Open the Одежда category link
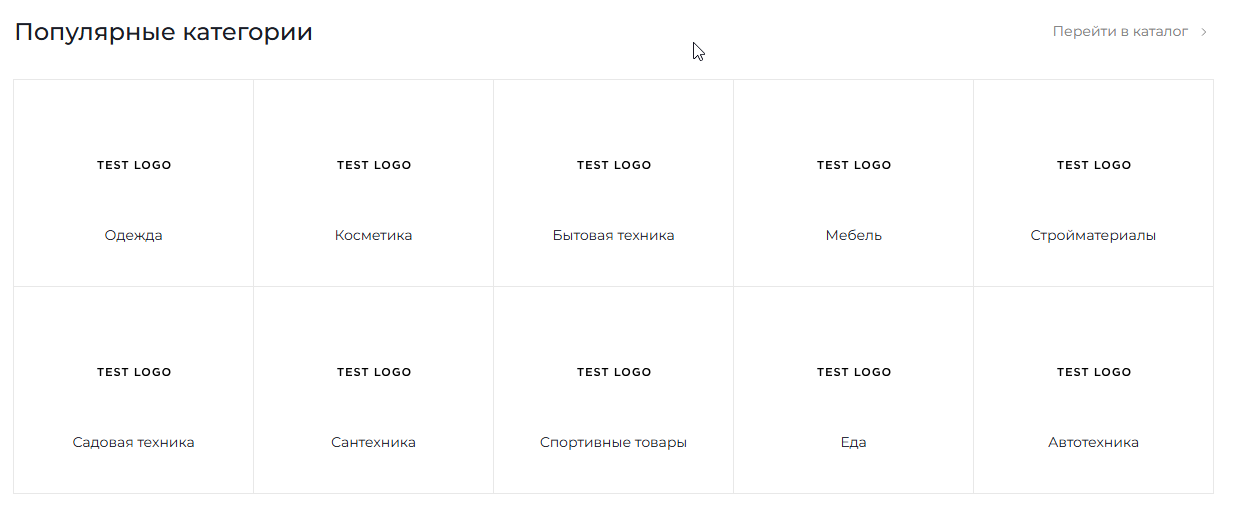1237x515 pixels. (x=133, y=236)
